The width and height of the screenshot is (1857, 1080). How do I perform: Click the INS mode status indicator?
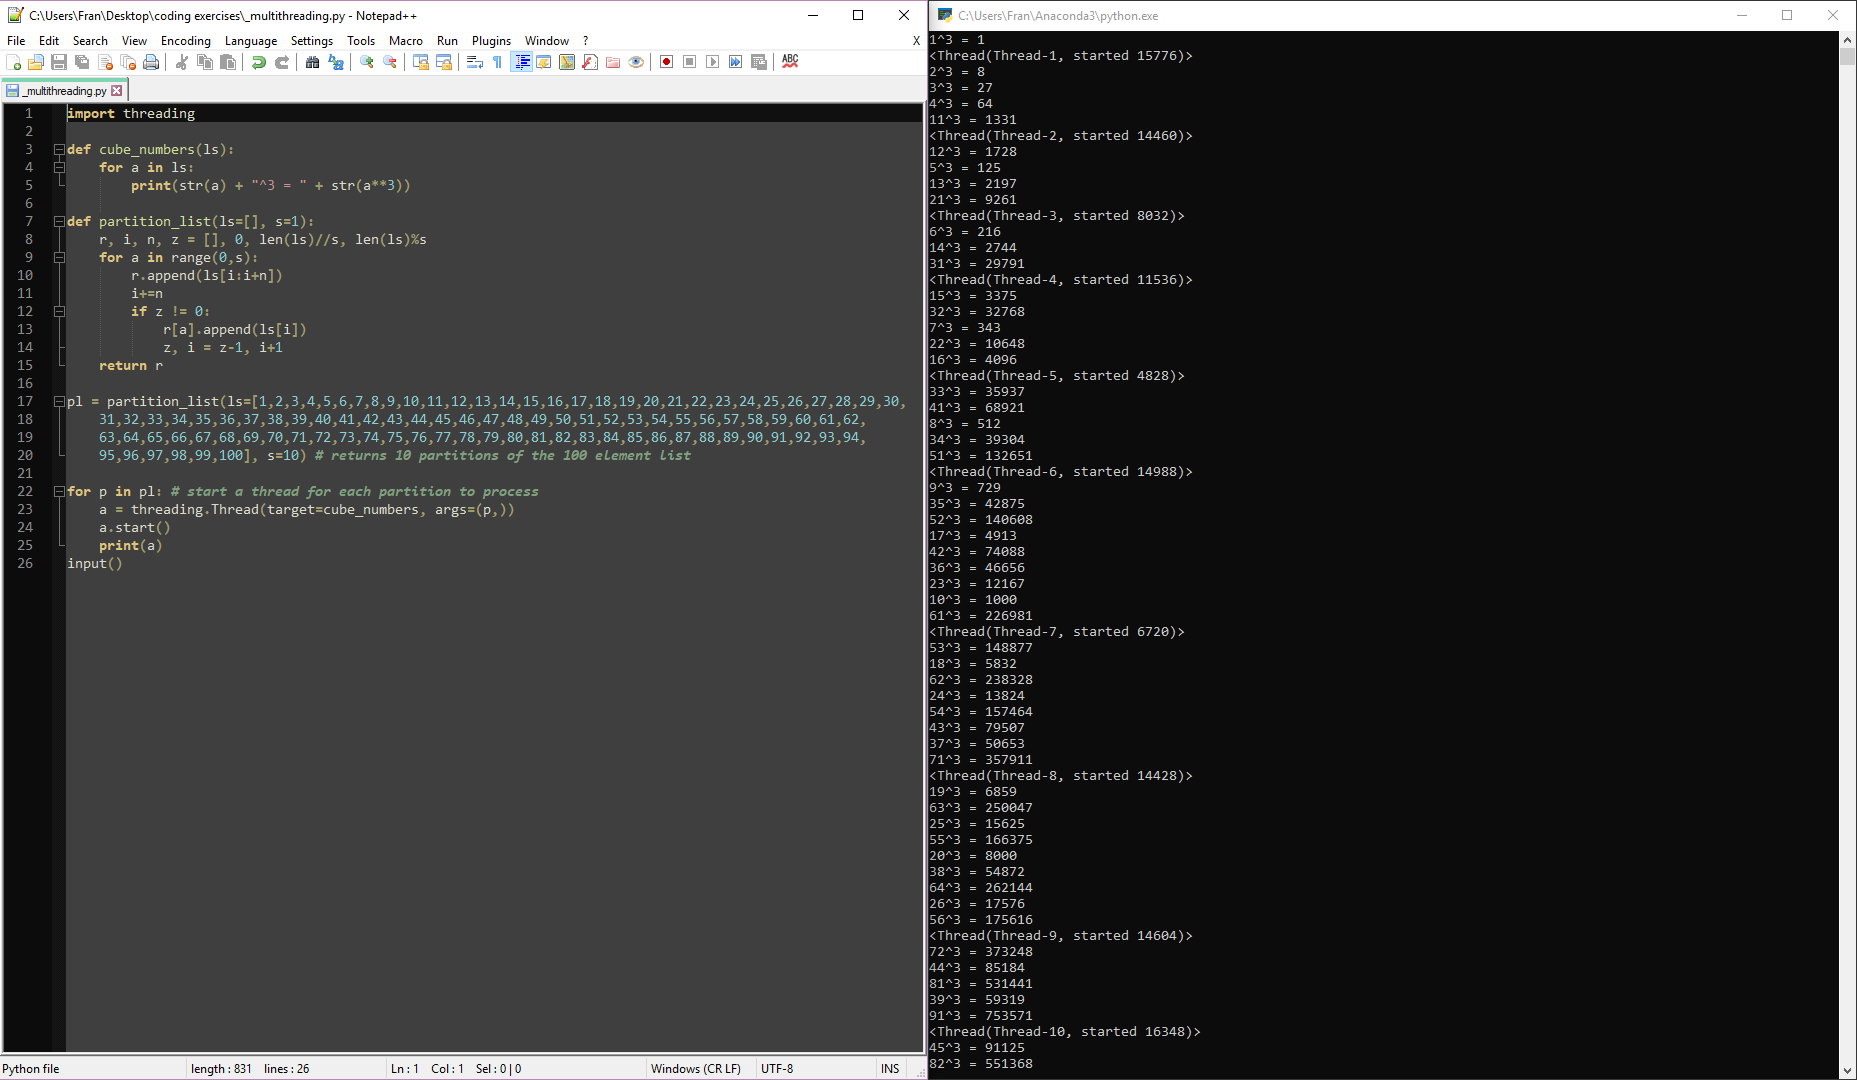coord(890,1069)
